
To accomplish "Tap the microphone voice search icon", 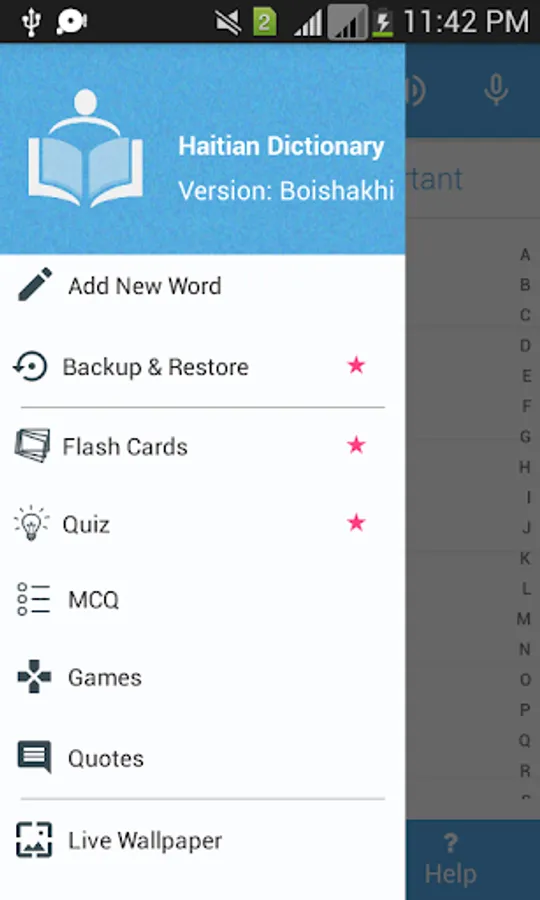I will point(496,90).
